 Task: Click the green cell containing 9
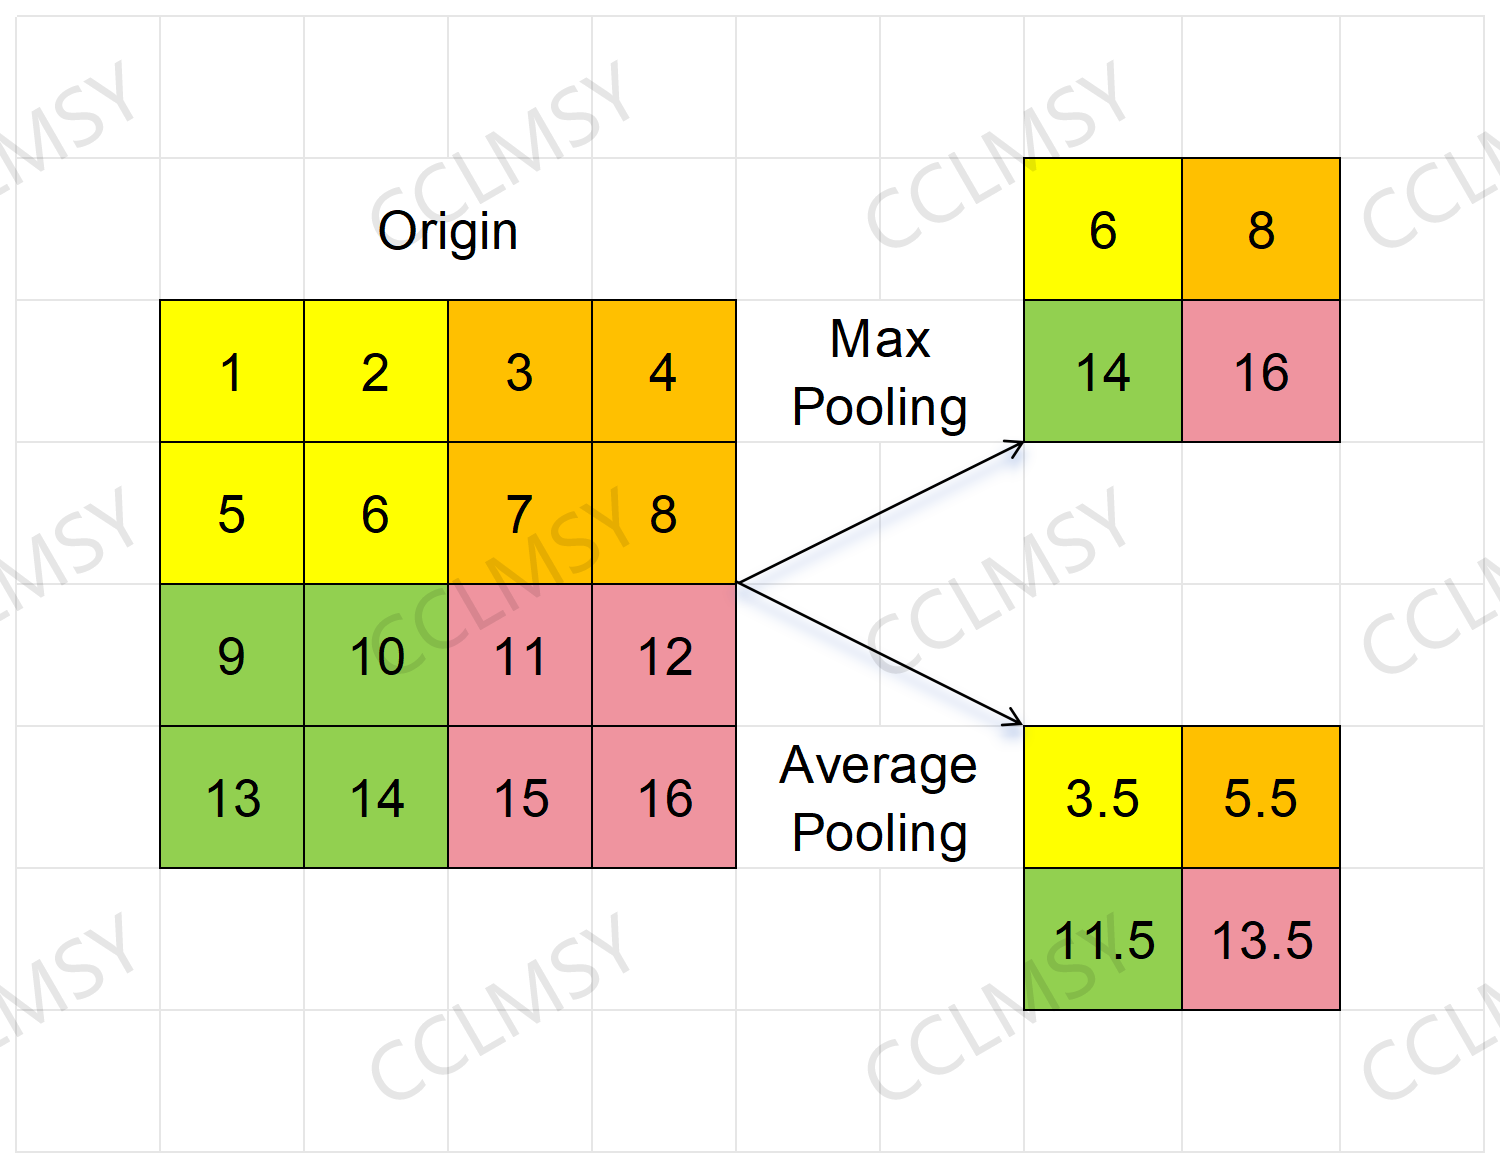pyautogui.click(x=231, y=656)
